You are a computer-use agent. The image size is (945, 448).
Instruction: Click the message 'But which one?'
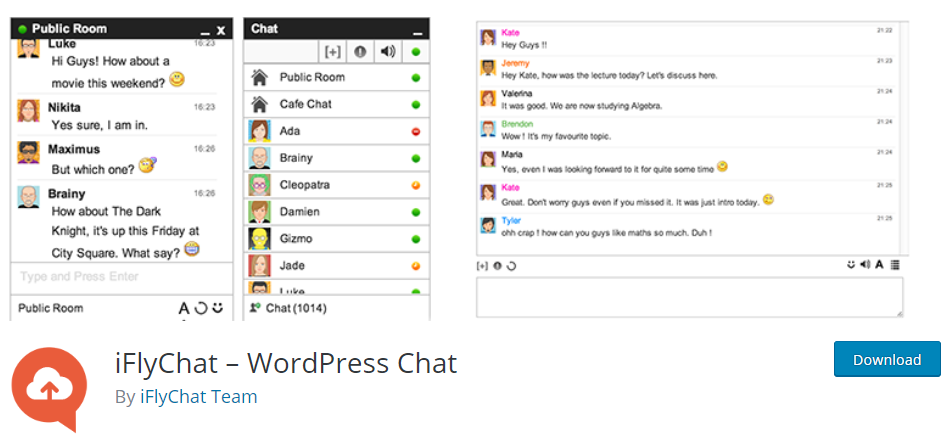pyautogui.click(x=93, y=169)
